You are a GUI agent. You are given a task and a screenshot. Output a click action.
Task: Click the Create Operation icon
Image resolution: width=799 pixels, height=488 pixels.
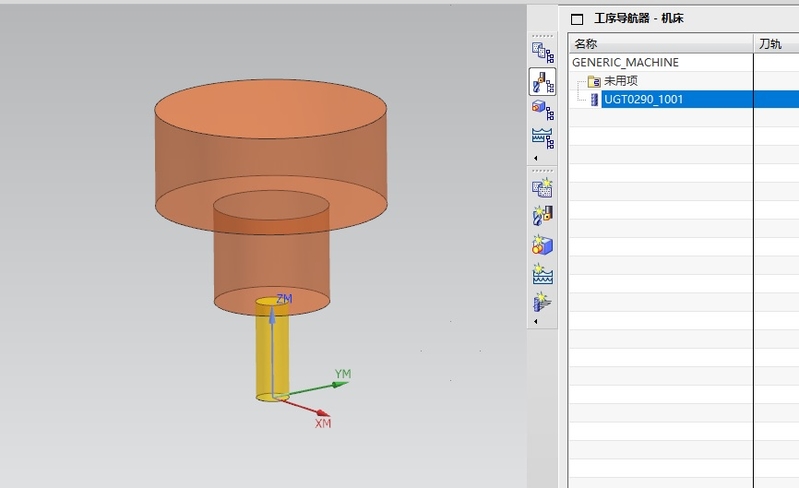[542, 301]
